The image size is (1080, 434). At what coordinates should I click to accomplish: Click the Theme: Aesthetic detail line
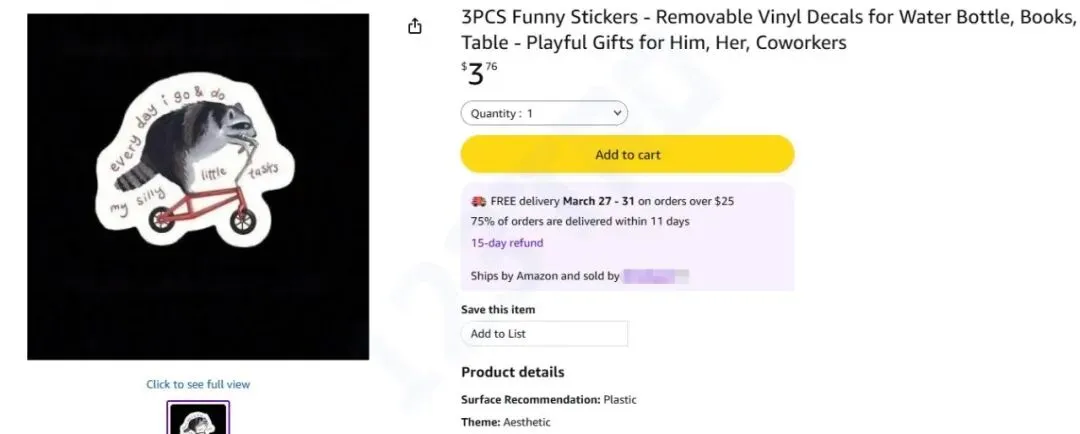(505, 423)
